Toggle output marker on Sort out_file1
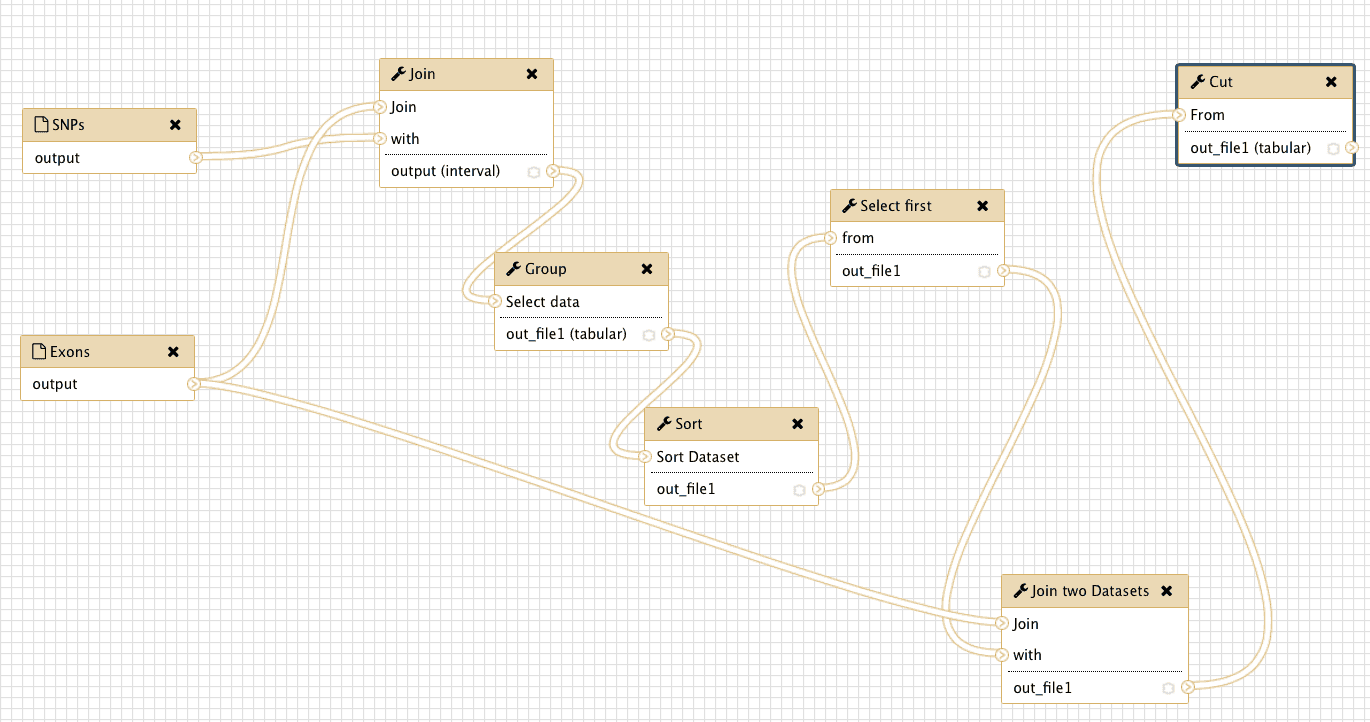1370x722 pixels. click(x=798, y=490)
